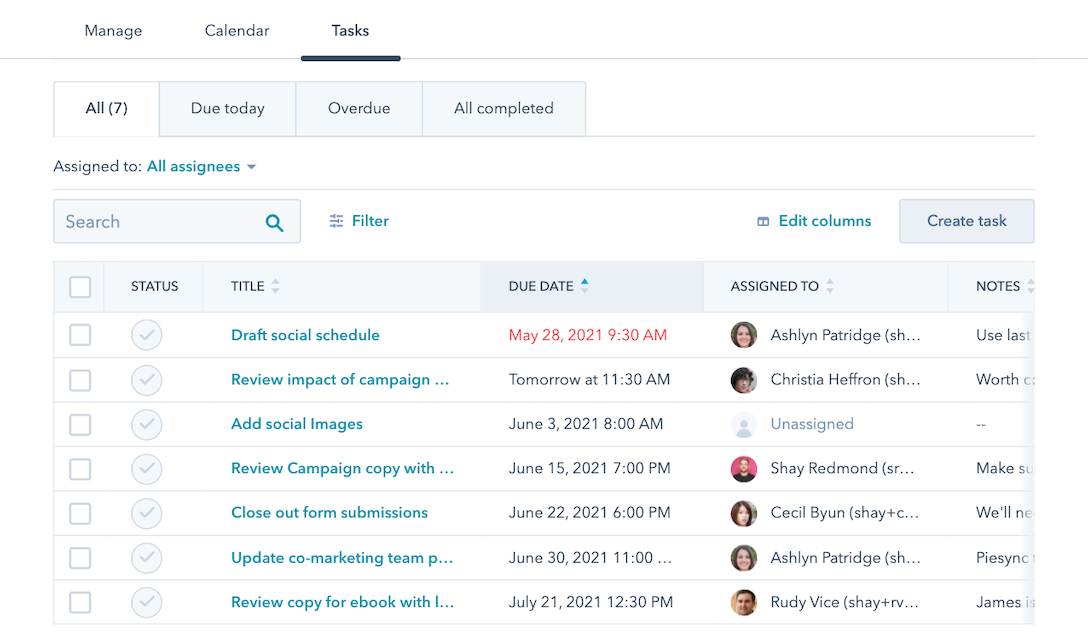Screen dimensions: 1088x644
Task: Tick the select-all checkbox in table header
Action: (80, 287)
